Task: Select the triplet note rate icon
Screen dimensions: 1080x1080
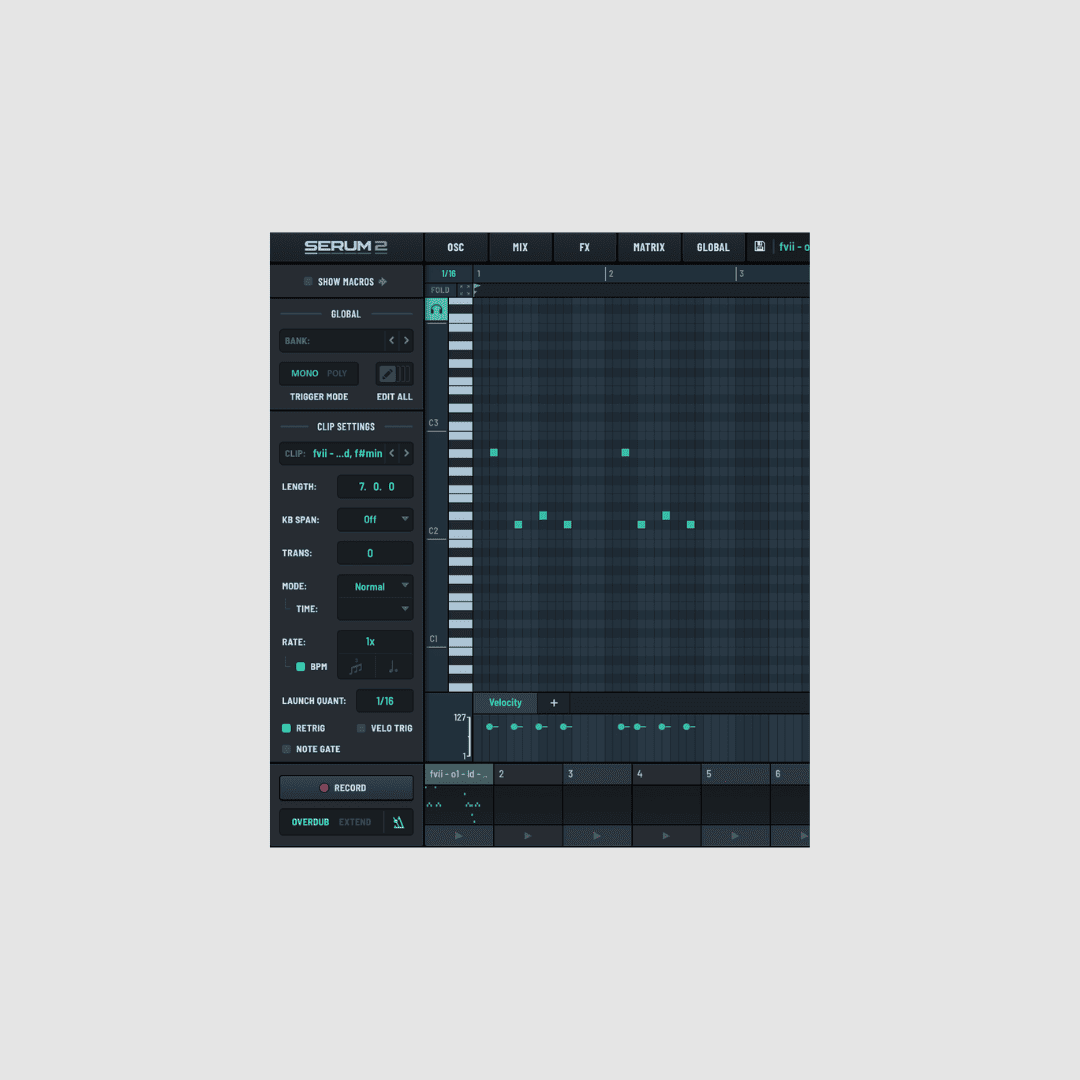Action: [x=356, y=667]
